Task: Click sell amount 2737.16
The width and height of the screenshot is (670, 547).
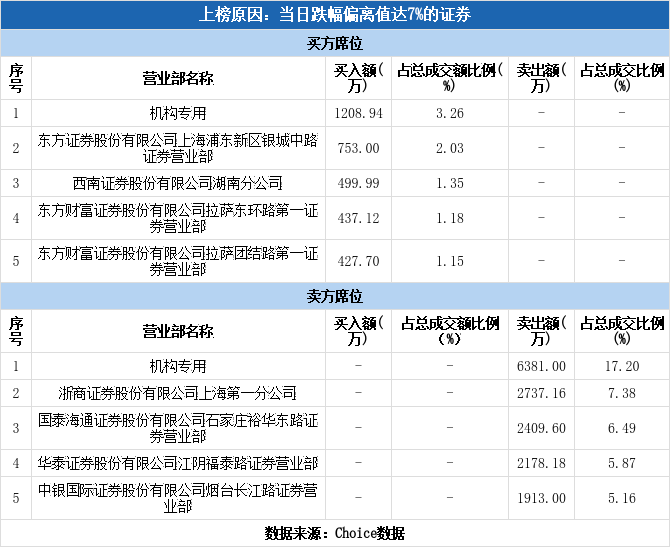Action: pos(541,393)
